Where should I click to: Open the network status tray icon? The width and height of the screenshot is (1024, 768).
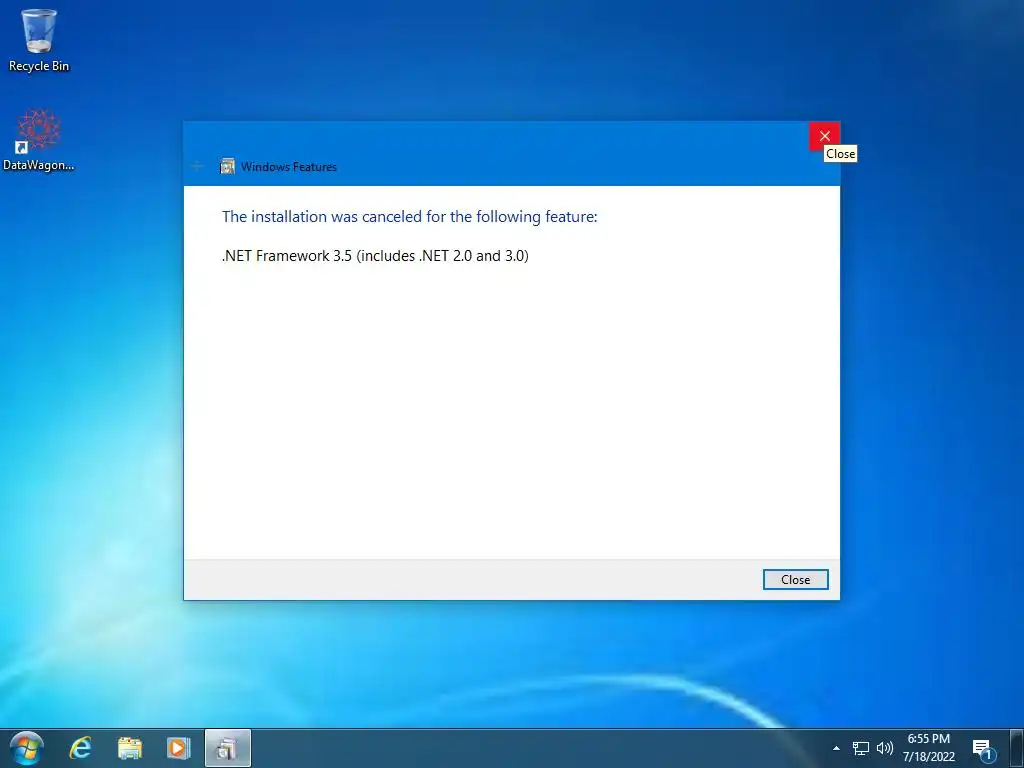(x=861, y=748)
